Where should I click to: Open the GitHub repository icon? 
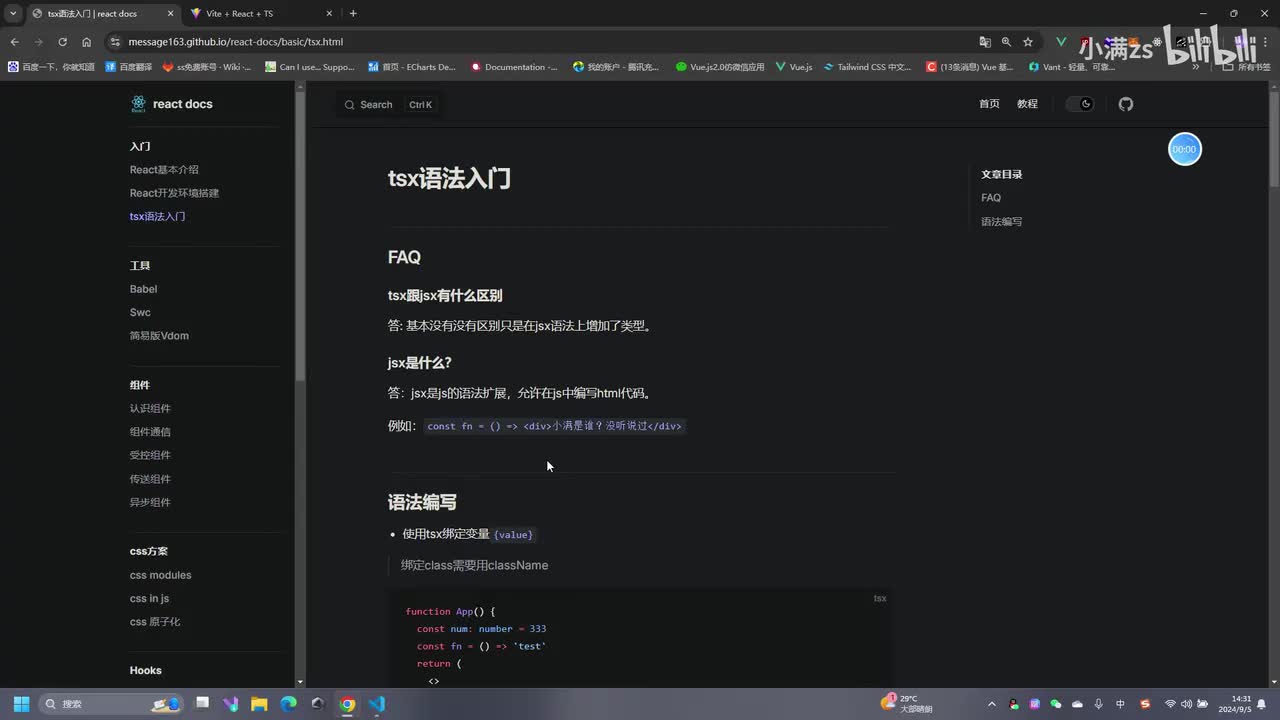pyautogui.click(x=1126, y=104)
